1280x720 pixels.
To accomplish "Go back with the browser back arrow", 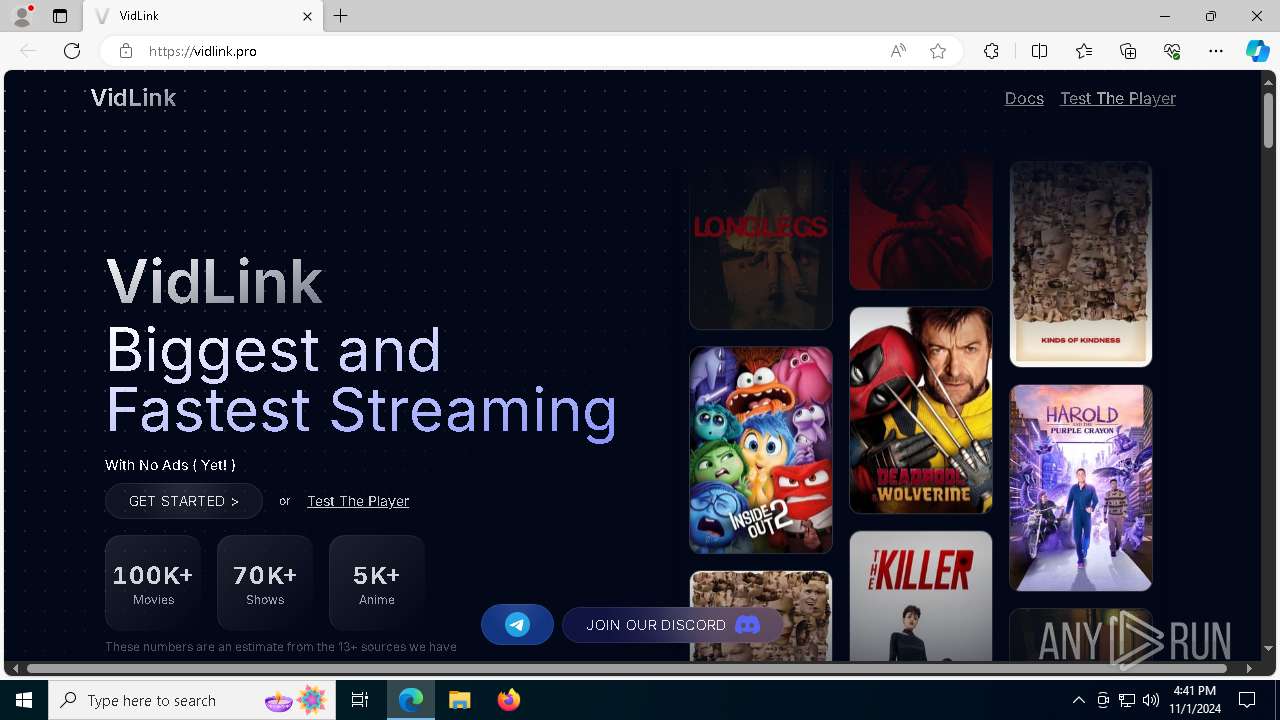I will pyautogui.click(x=28, y=51).
